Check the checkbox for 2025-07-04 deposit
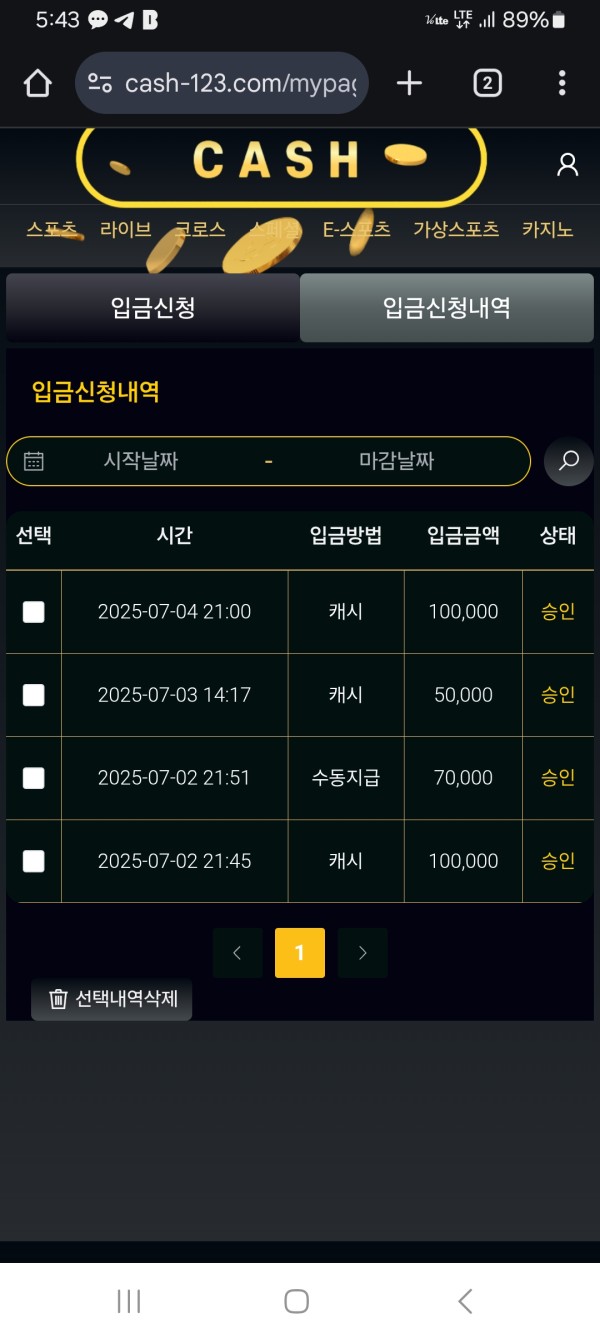This screenshot has width=600, height=1338. tap(33, 612)
